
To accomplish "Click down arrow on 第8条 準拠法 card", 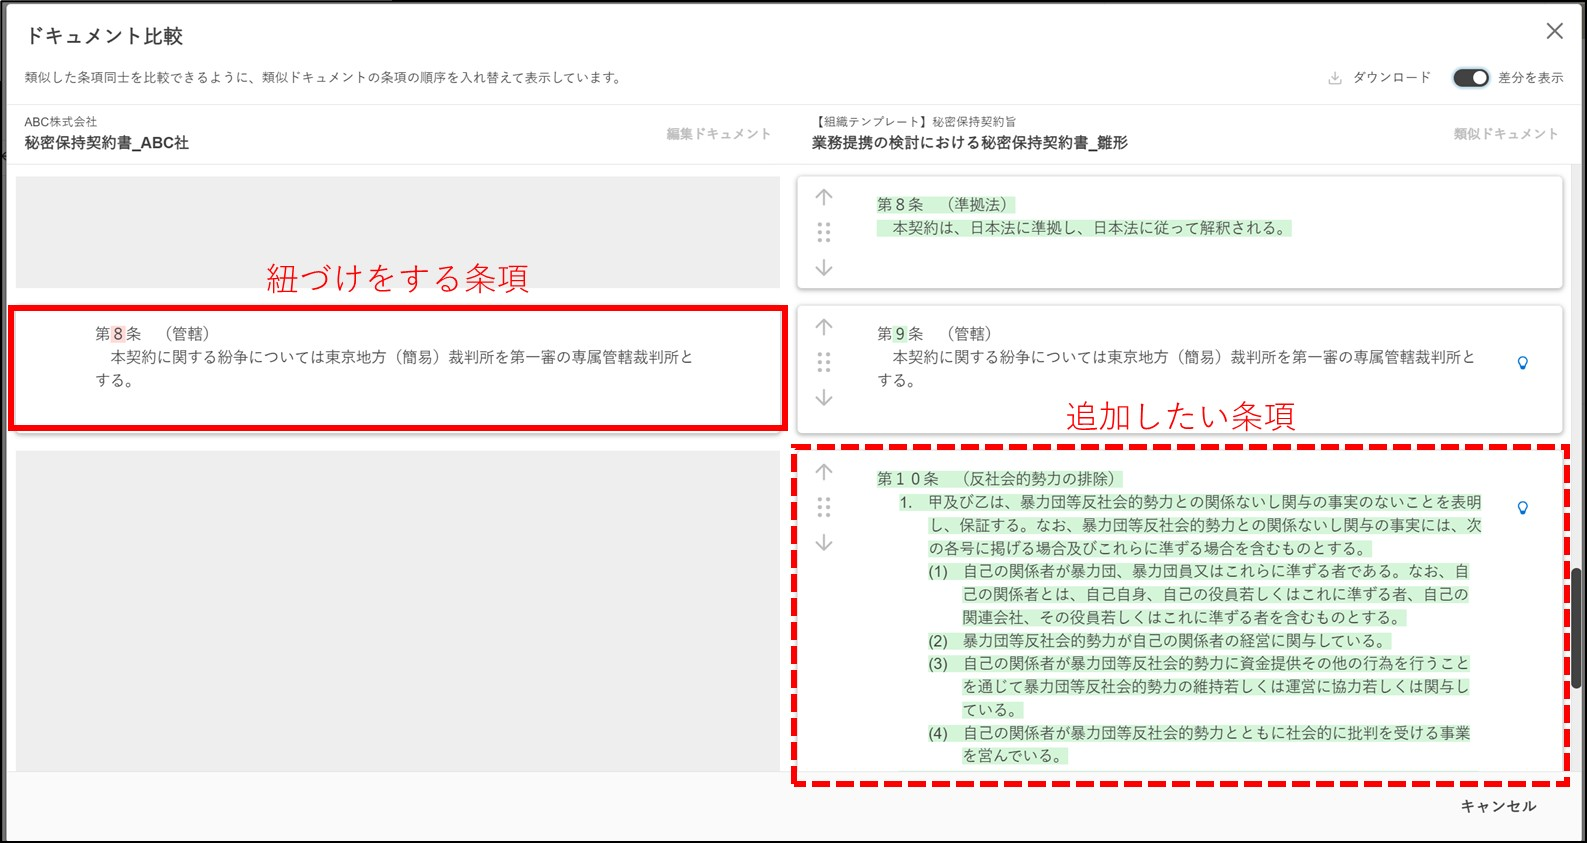I will [x=824, y=268].
